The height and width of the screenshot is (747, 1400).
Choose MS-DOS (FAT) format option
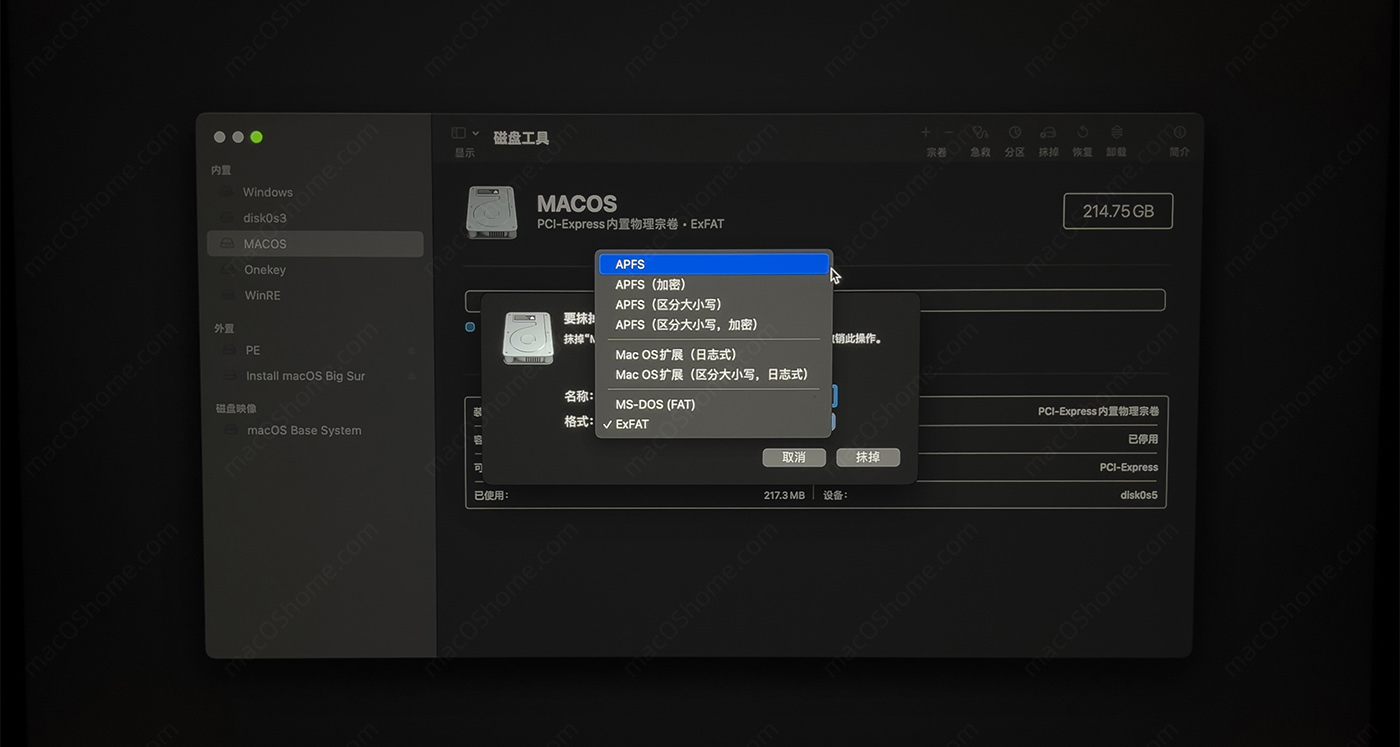pos(714,405)
